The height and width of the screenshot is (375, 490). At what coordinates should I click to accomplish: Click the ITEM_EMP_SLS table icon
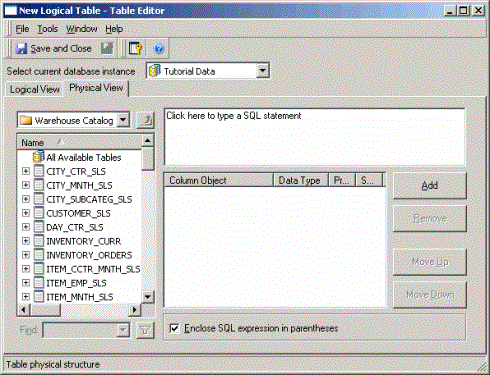(39, 283)
